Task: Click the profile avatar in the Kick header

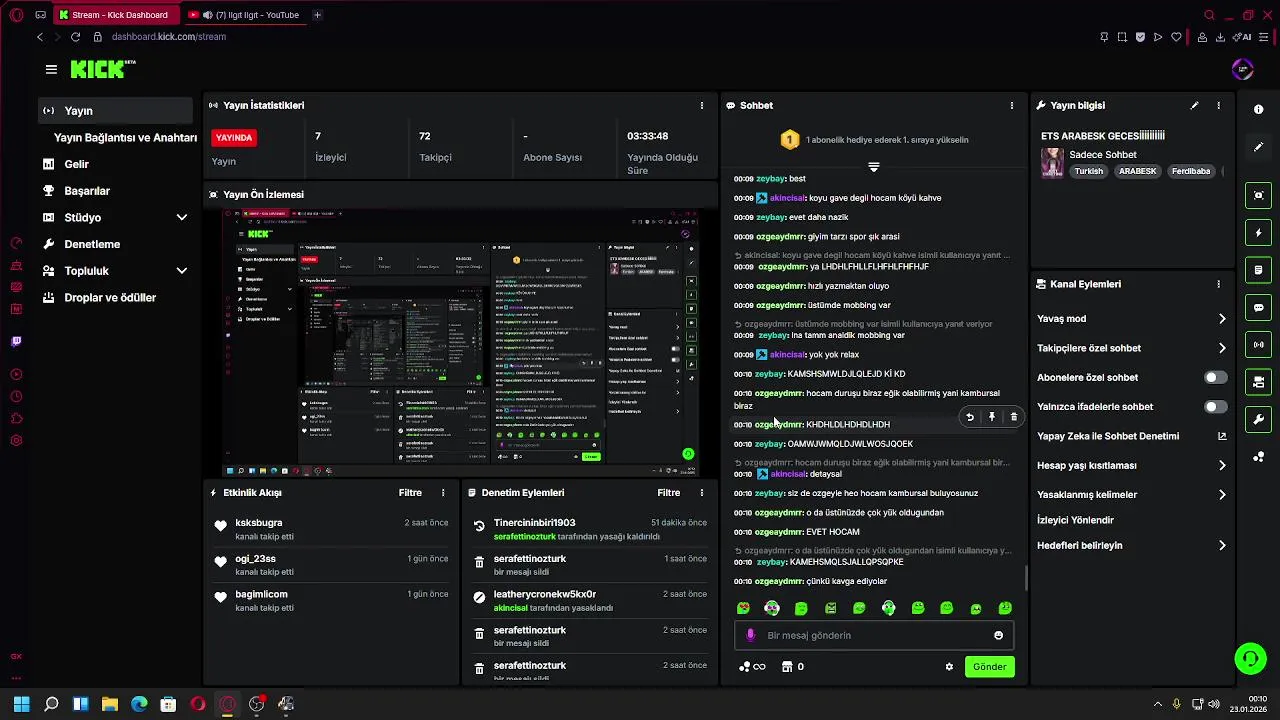Action: [x=1242, y=69]
